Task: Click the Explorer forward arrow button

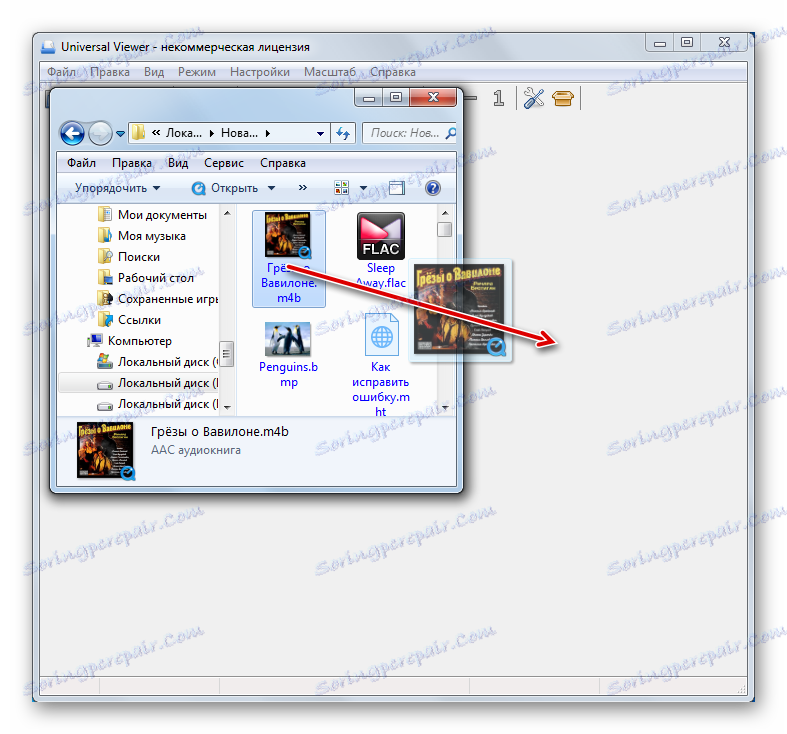Action: pos(100,134)
